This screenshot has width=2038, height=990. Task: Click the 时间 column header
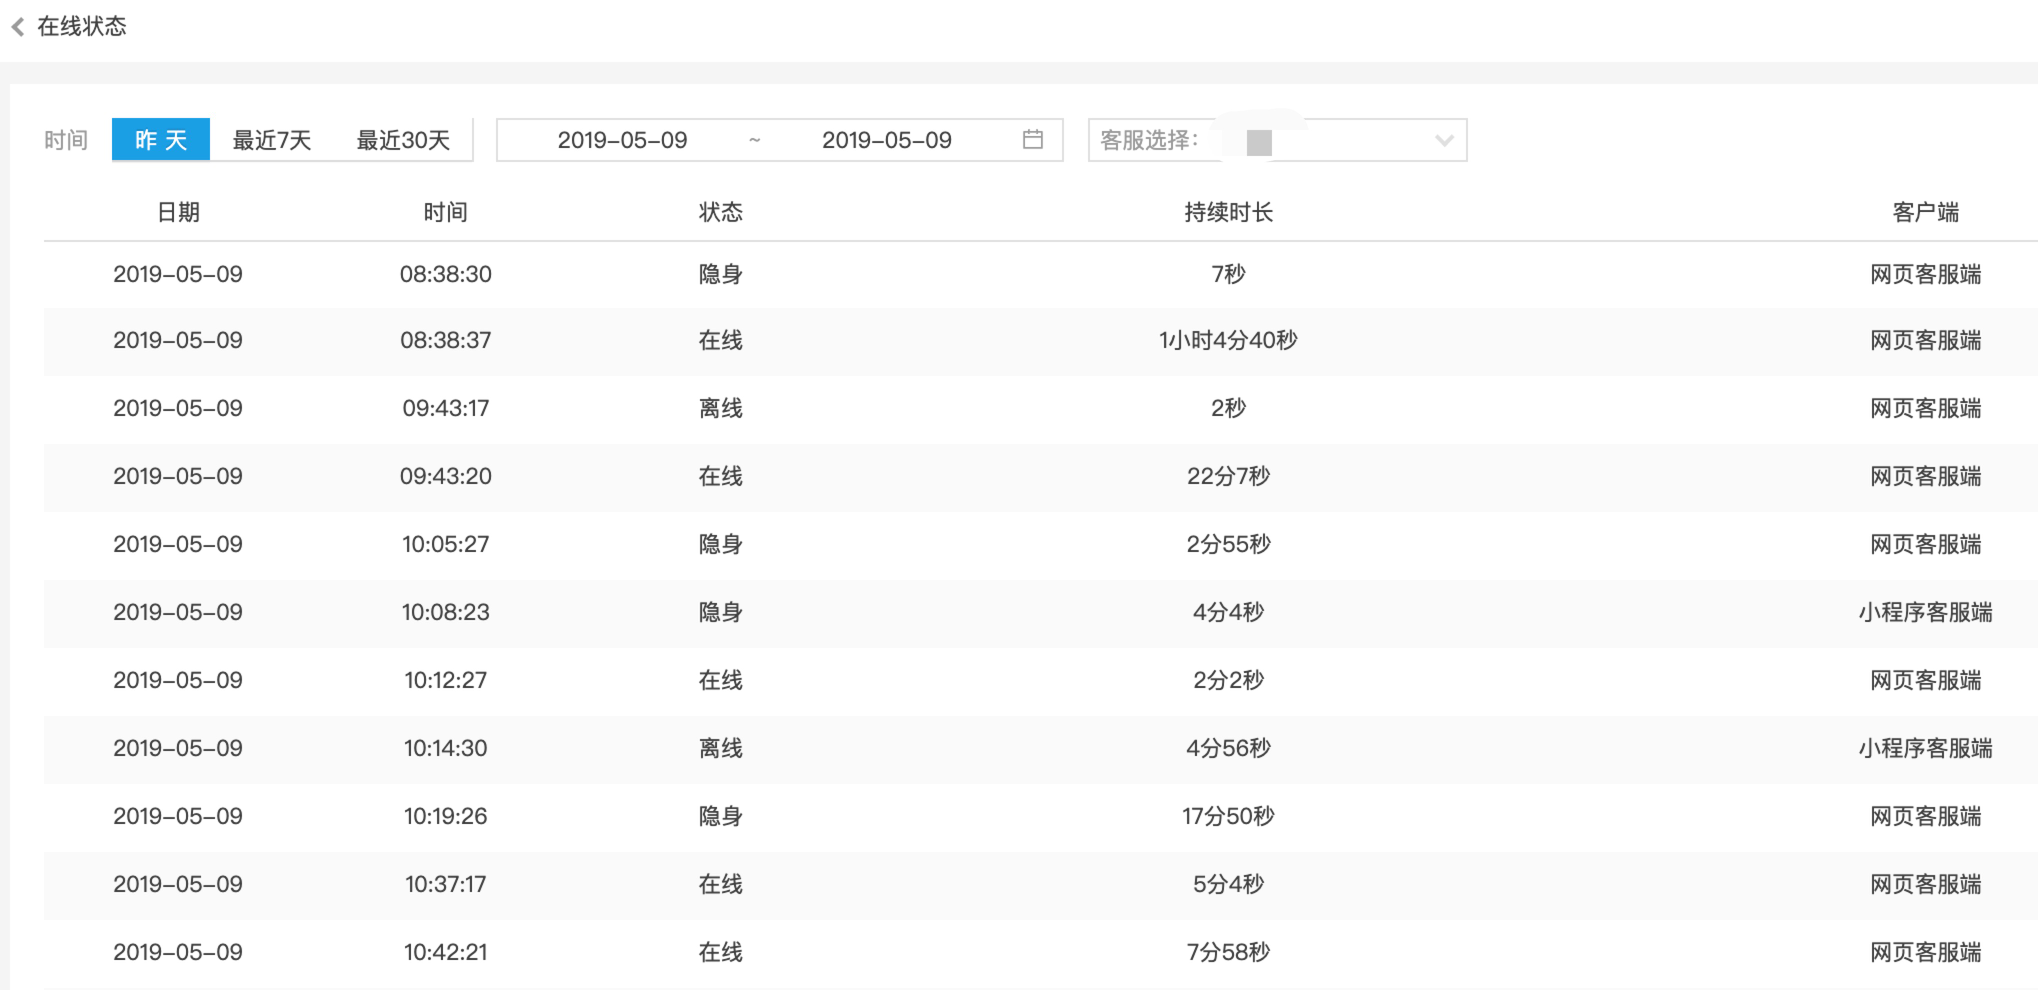click(446, 211)
